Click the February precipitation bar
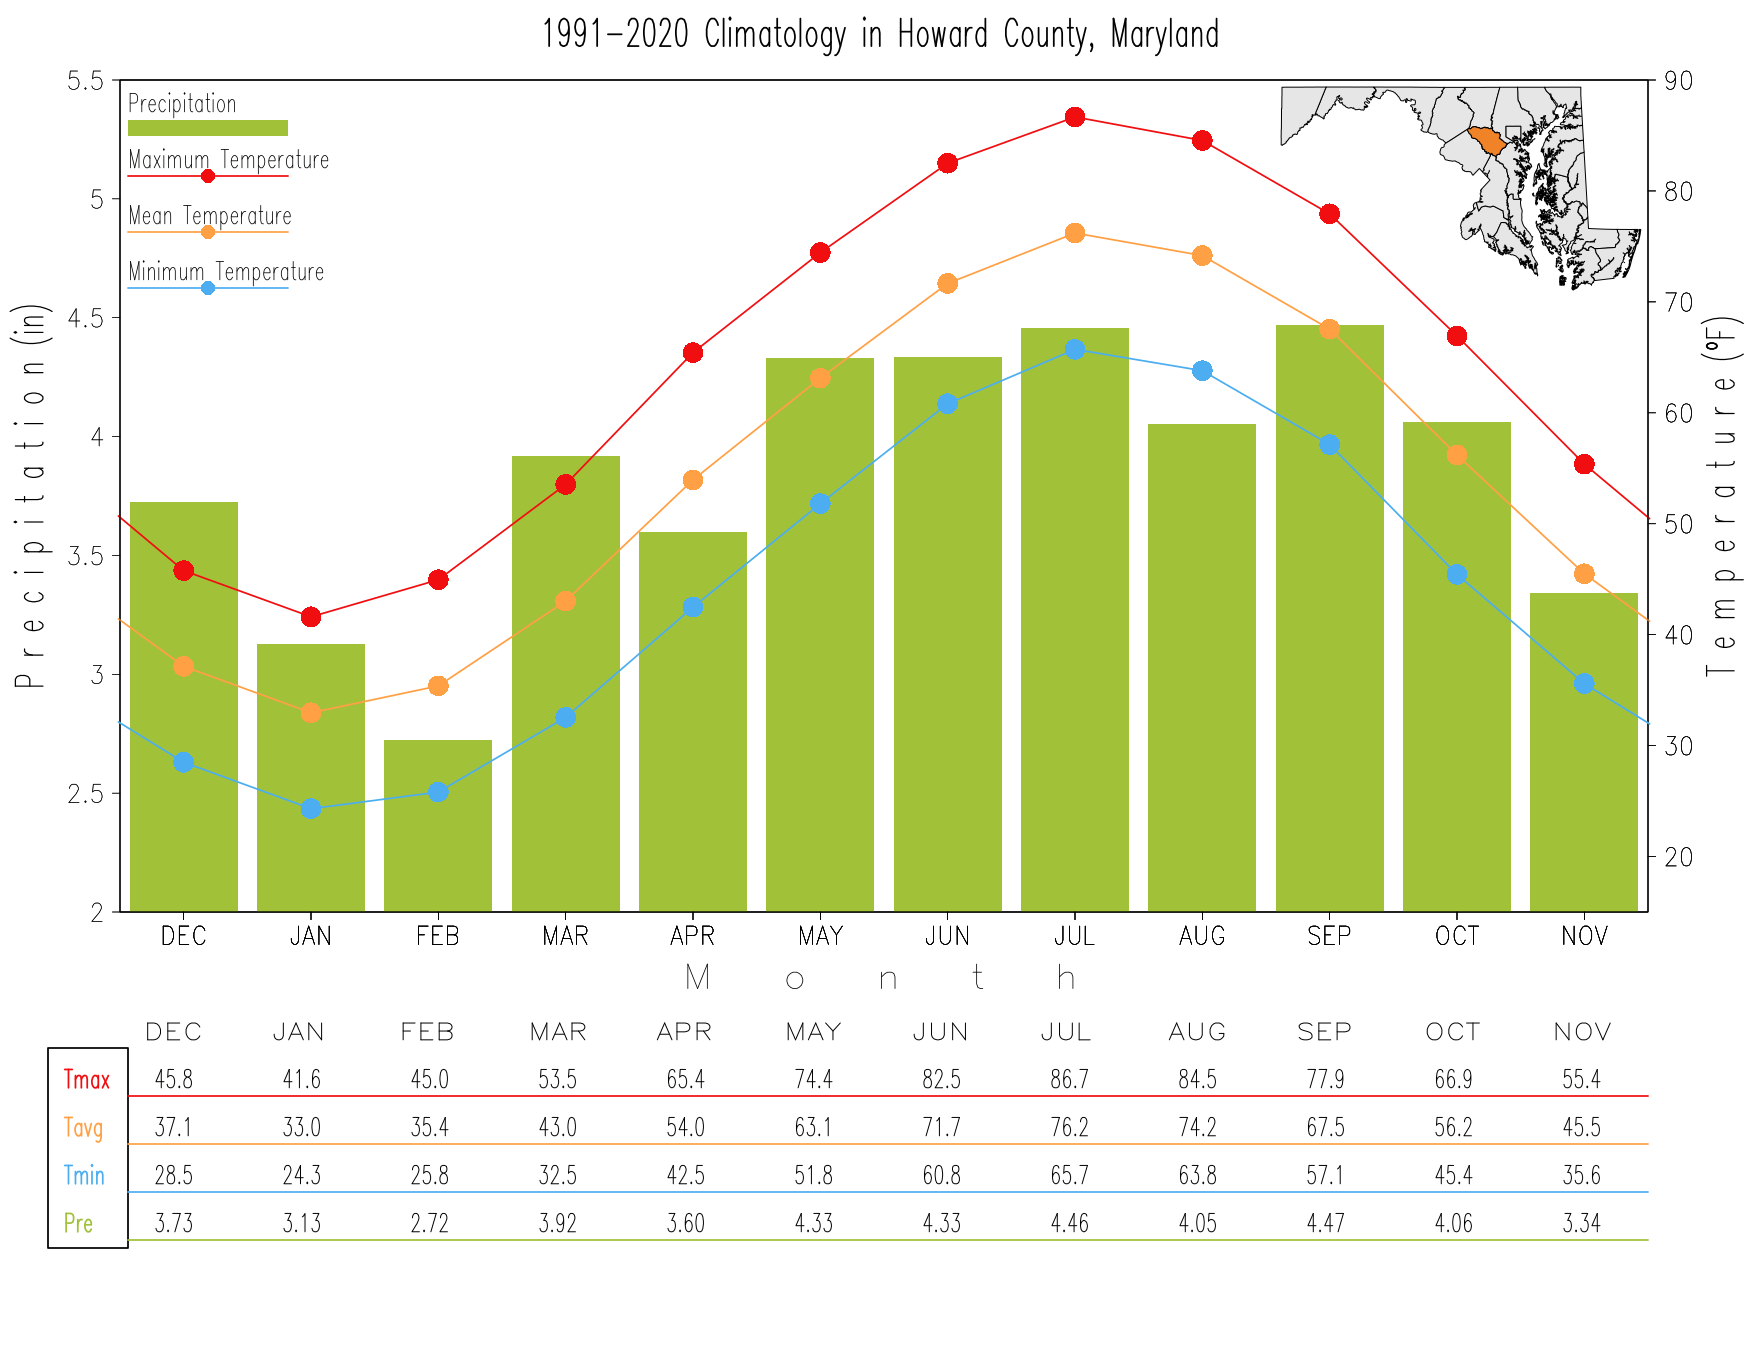Image resolution: width=1760 pixels, height=1360 pixels. click(438, 826)
